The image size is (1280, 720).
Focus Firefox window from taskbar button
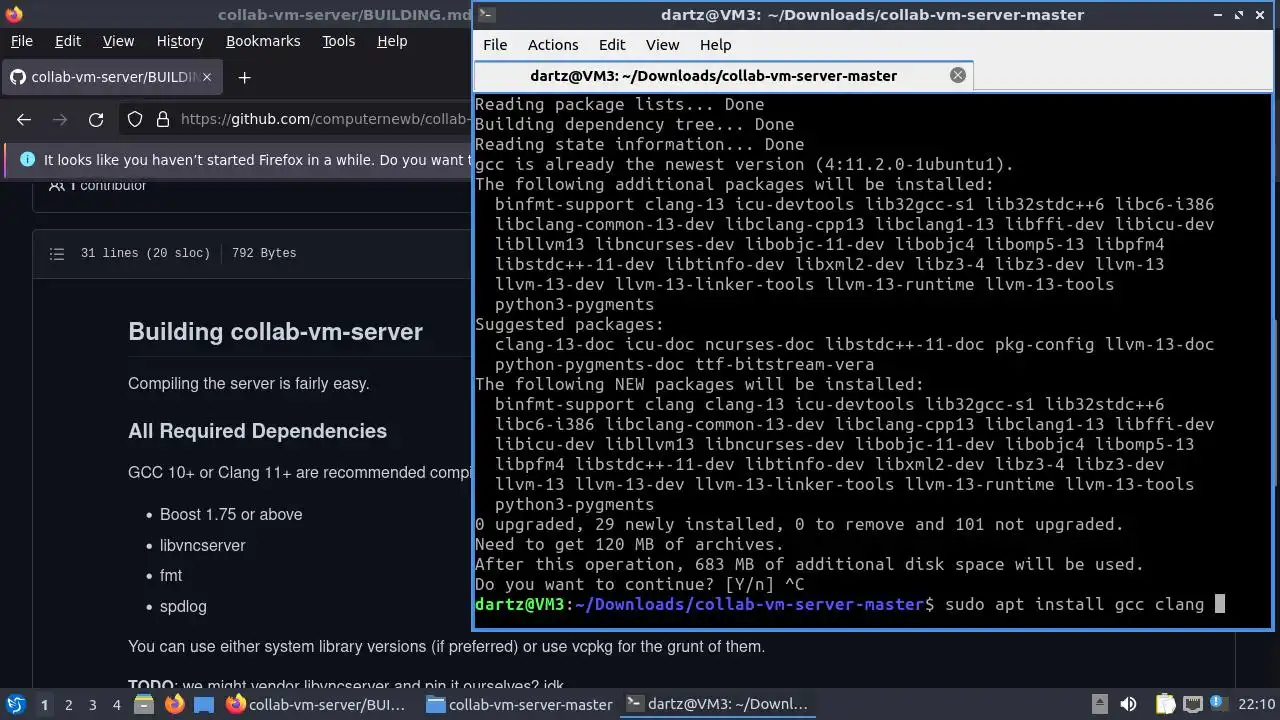(316, 704)
